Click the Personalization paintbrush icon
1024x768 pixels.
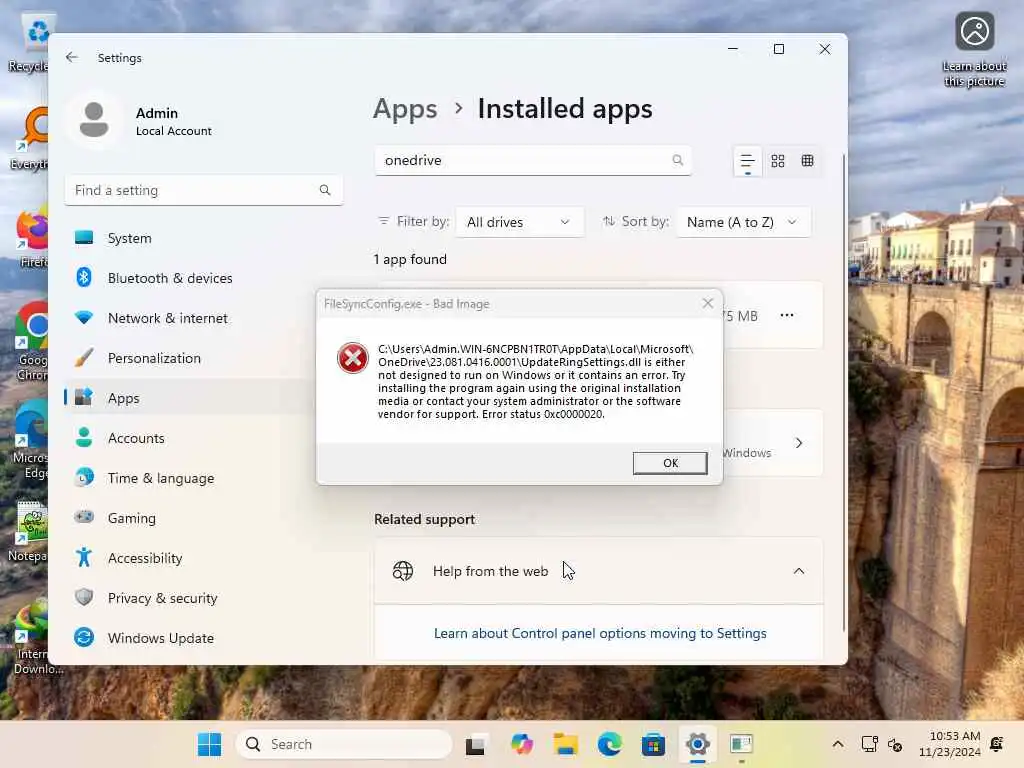84,357
